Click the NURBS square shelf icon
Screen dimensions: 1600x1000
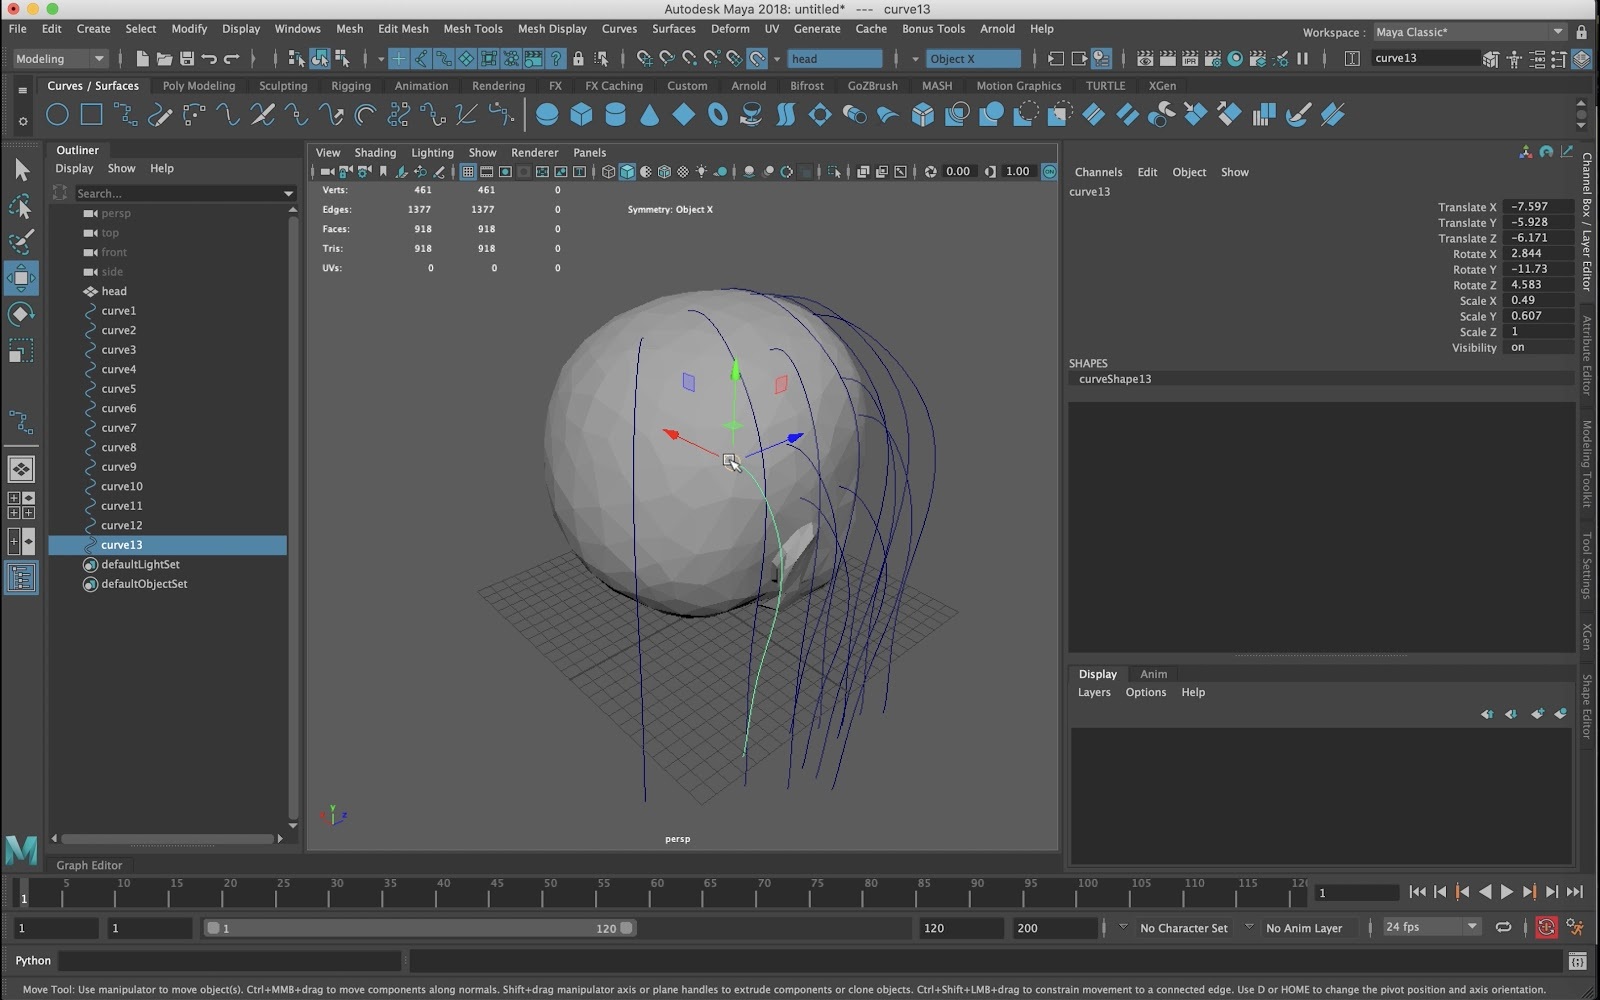point(91,115)
